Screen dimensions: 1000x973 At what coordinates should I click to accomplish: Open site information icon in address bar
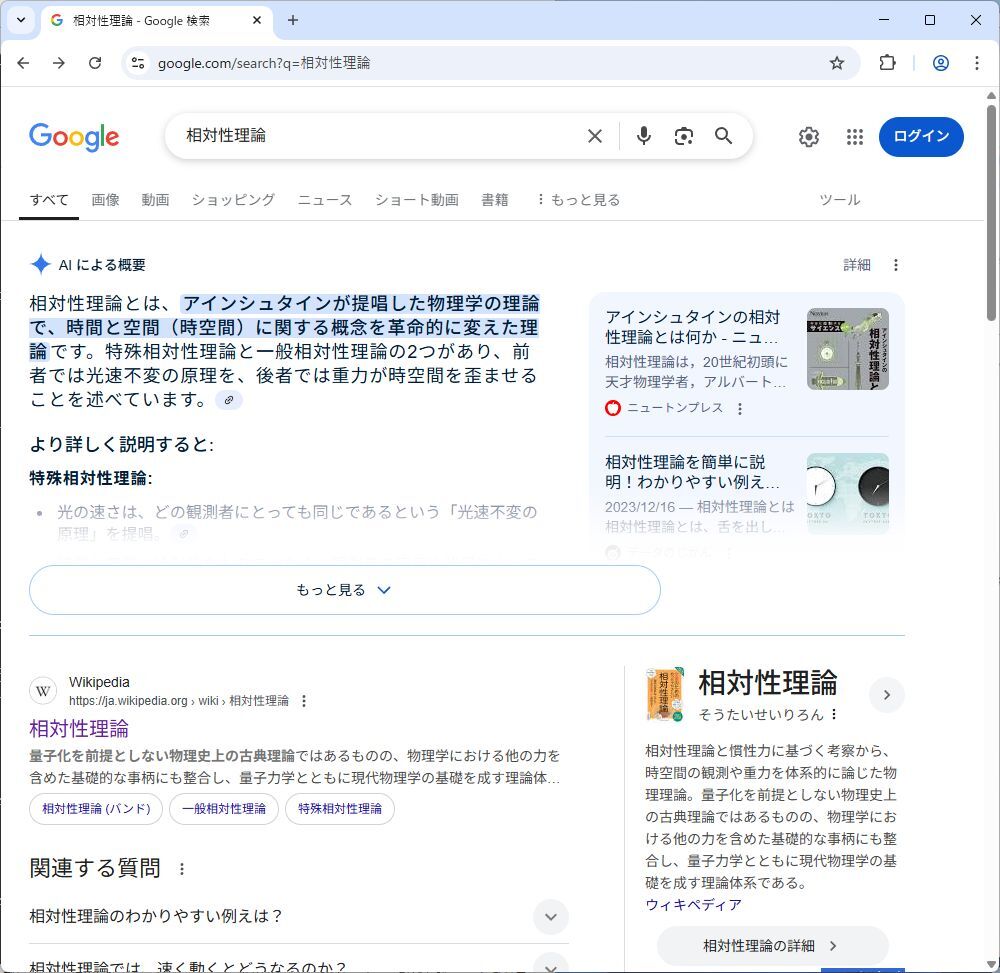138,63
